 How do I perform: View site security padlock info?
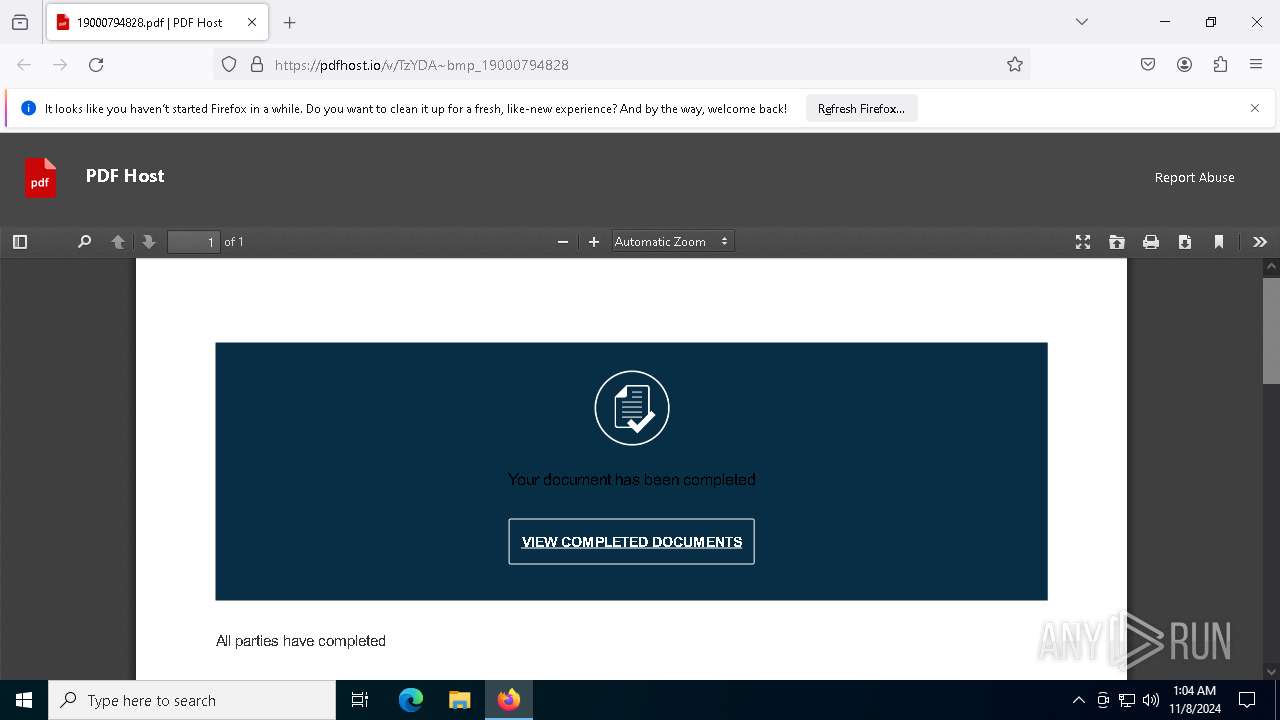pyautogui.click(x=257, y=65)
